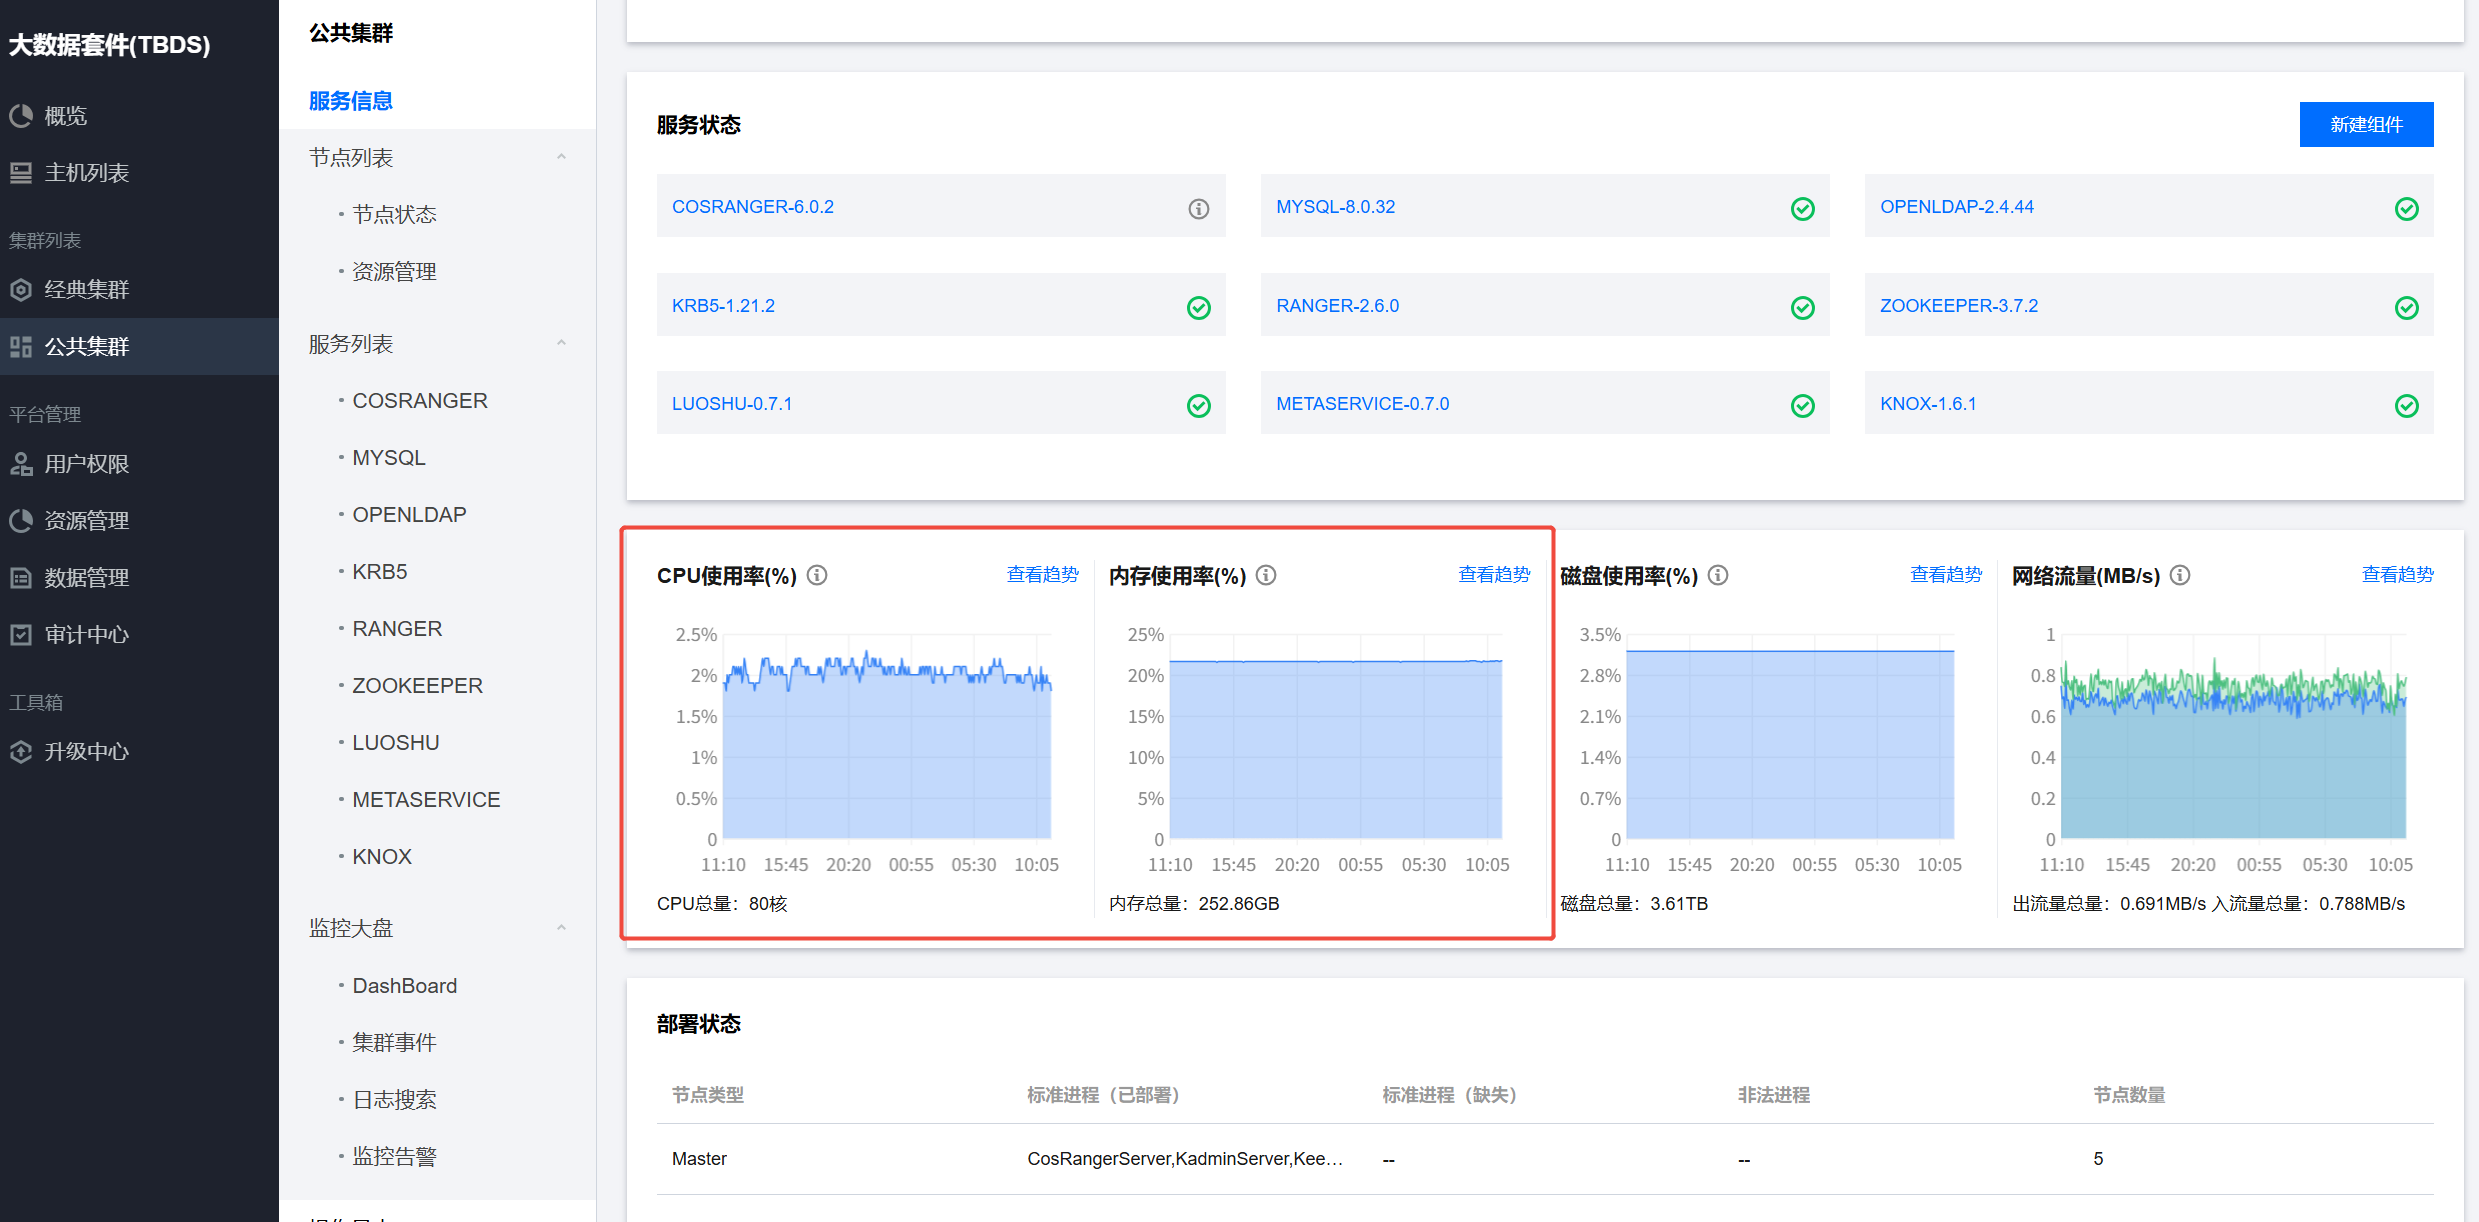
Task: Open the ZOOKEEPER-3.7.2 service link
Action: [1958, 306]
